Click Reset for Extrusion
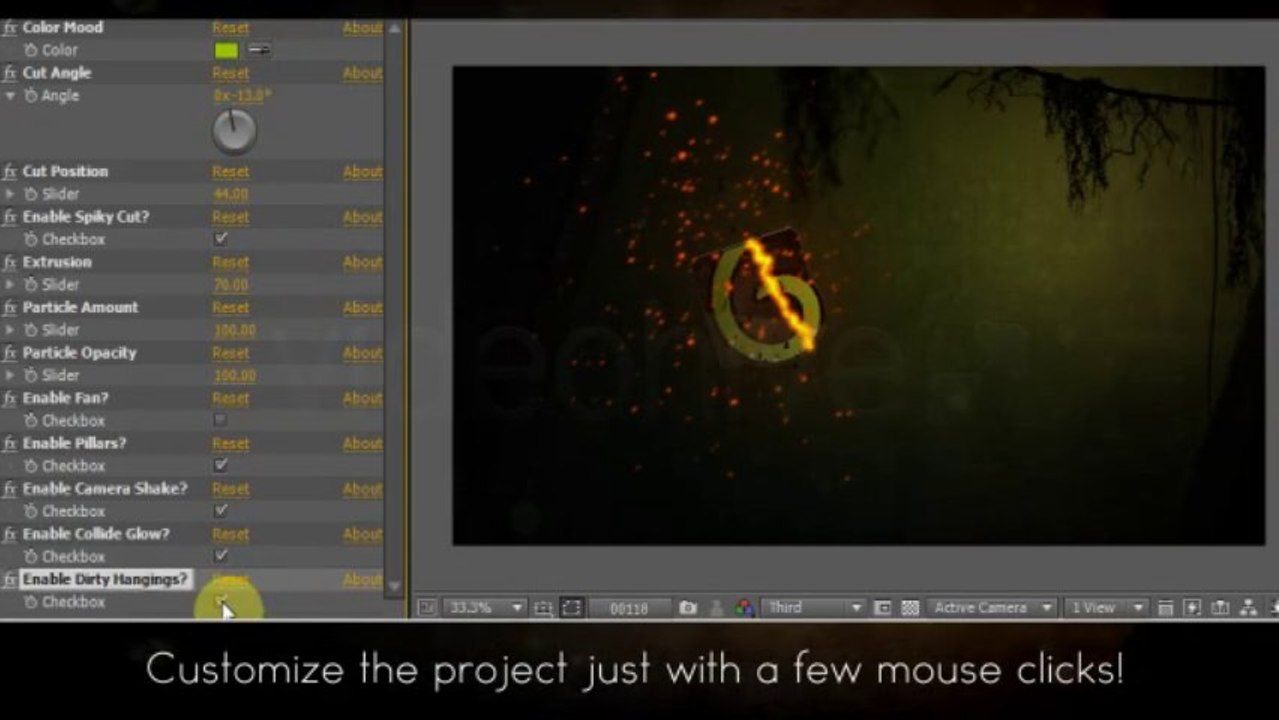Screen dimensions: 1279x720 click(x=231, y=262)
